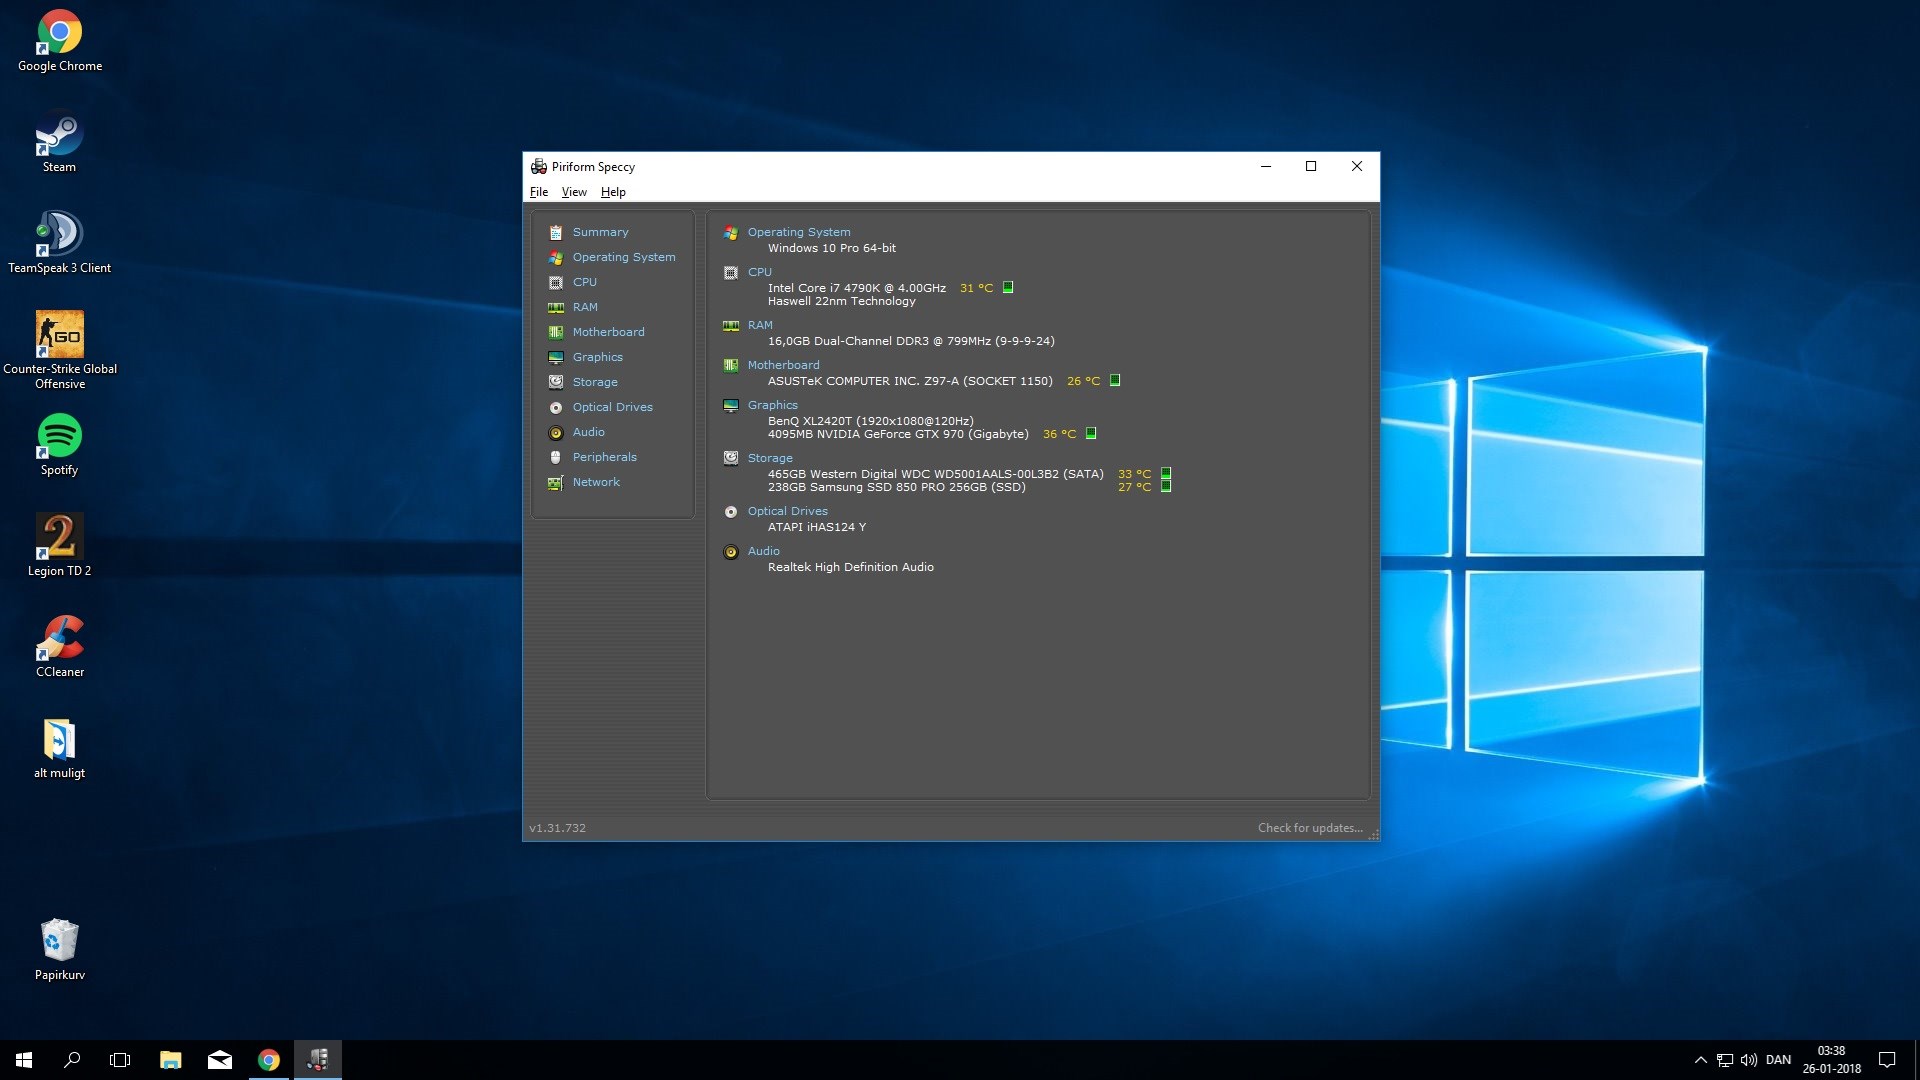This screenshot has height=1080, width=1920.
Task: Click the Western Digital drive temperature indicator
Action: click(1166, 473)
